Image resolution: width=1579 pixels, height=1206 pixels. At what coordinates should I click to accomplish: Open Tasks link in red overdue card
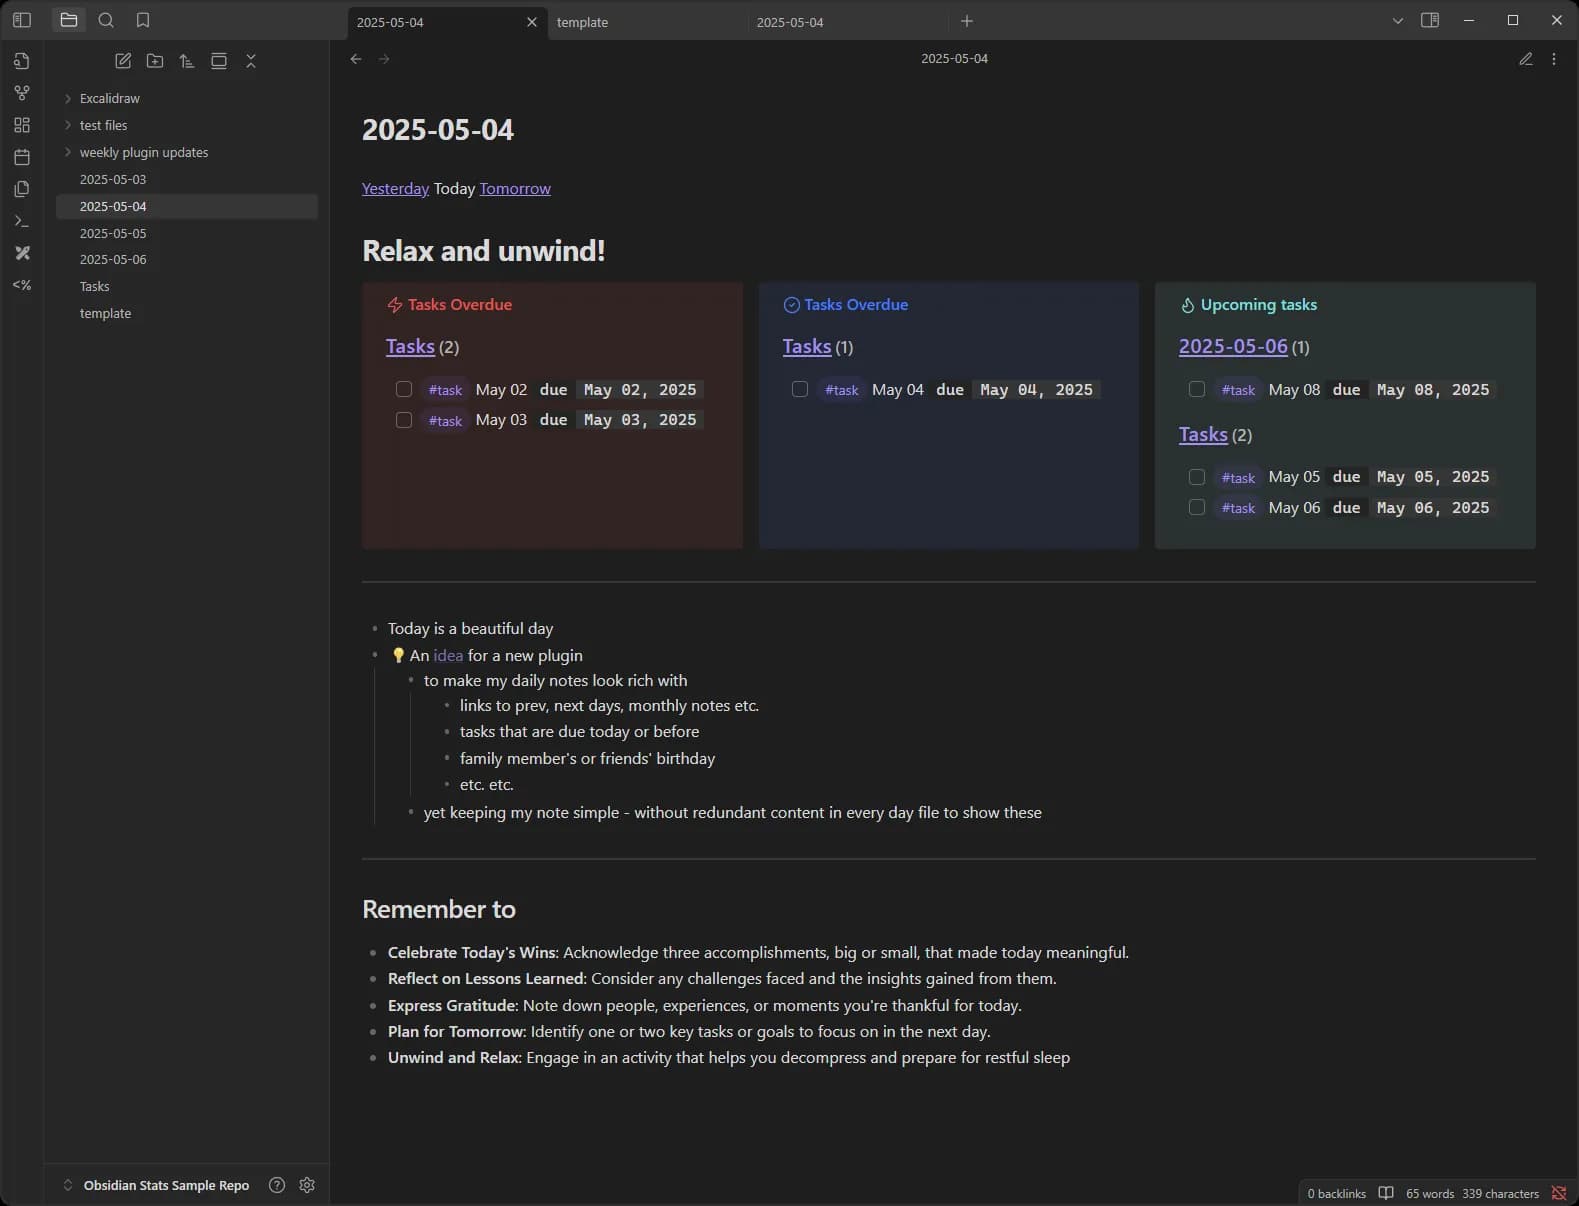410,346
